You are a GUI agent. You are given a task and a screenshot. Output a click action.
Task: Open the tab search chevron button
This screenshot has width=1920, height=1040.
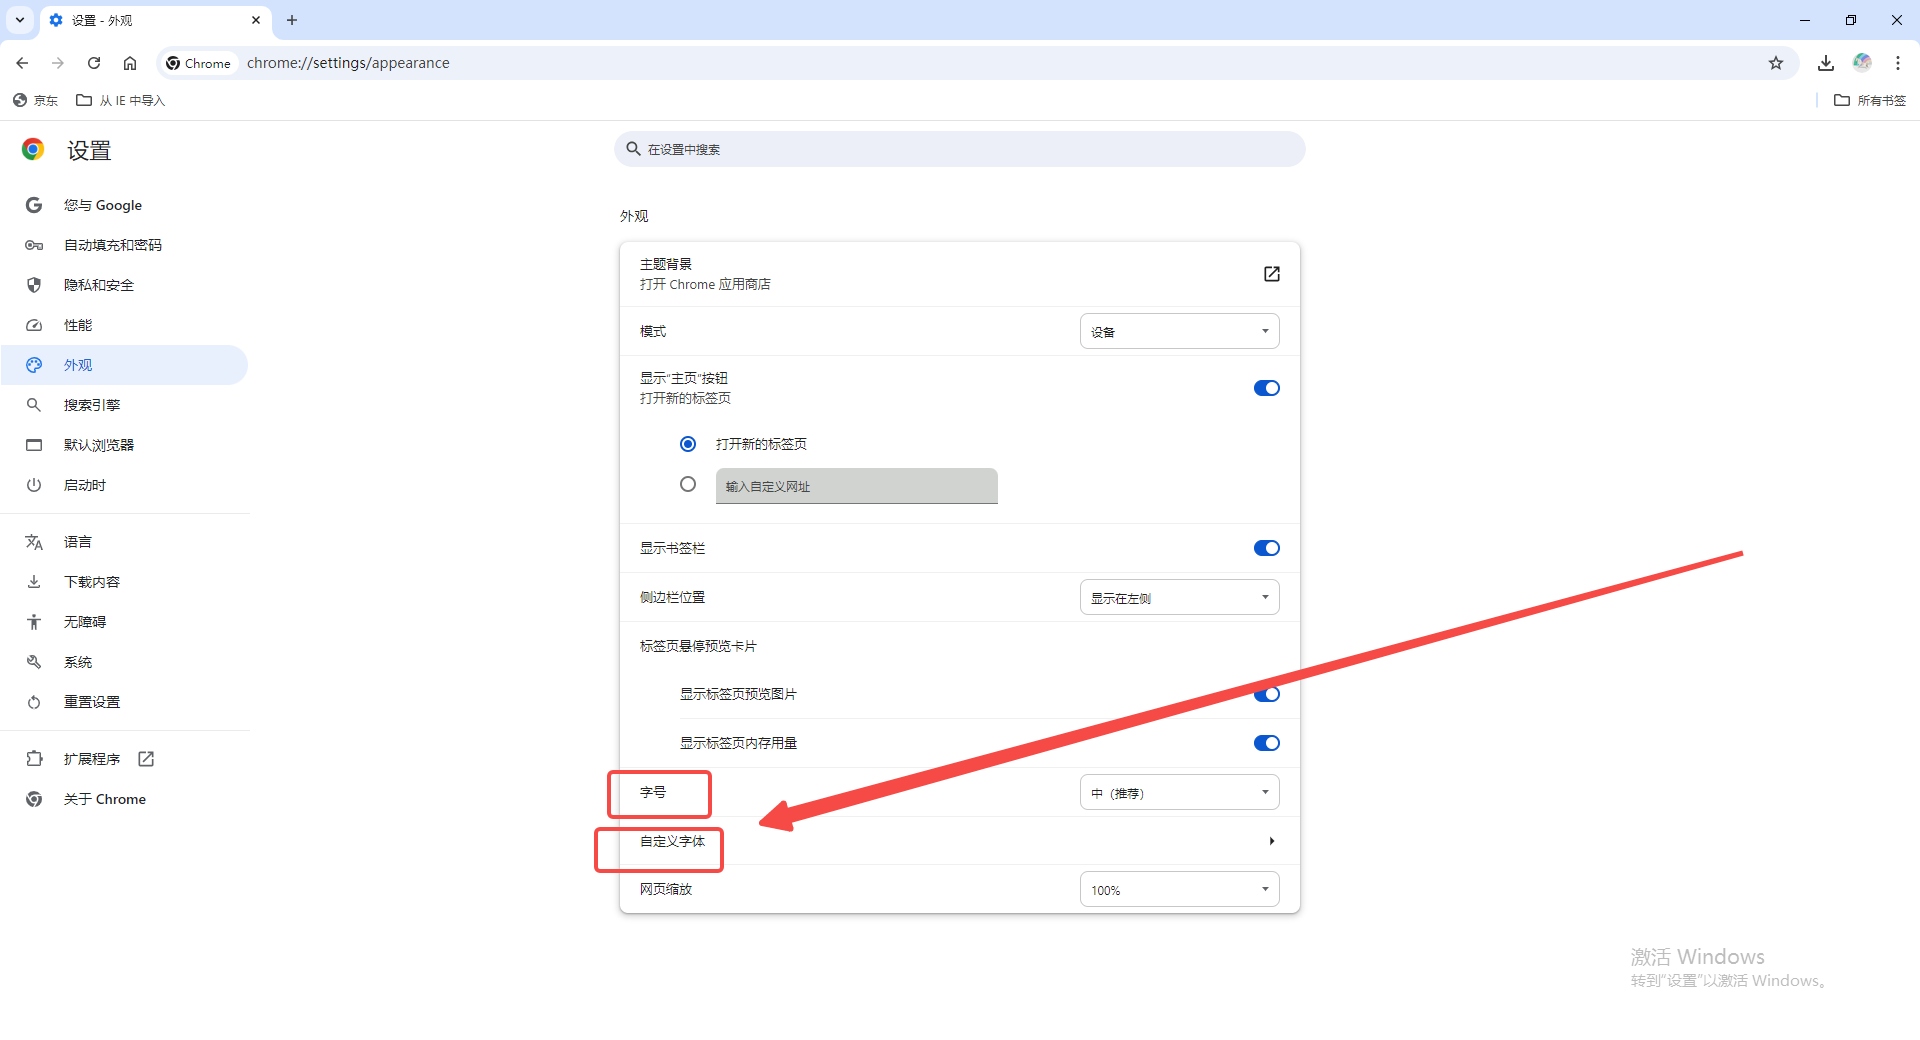pos(20,20)
